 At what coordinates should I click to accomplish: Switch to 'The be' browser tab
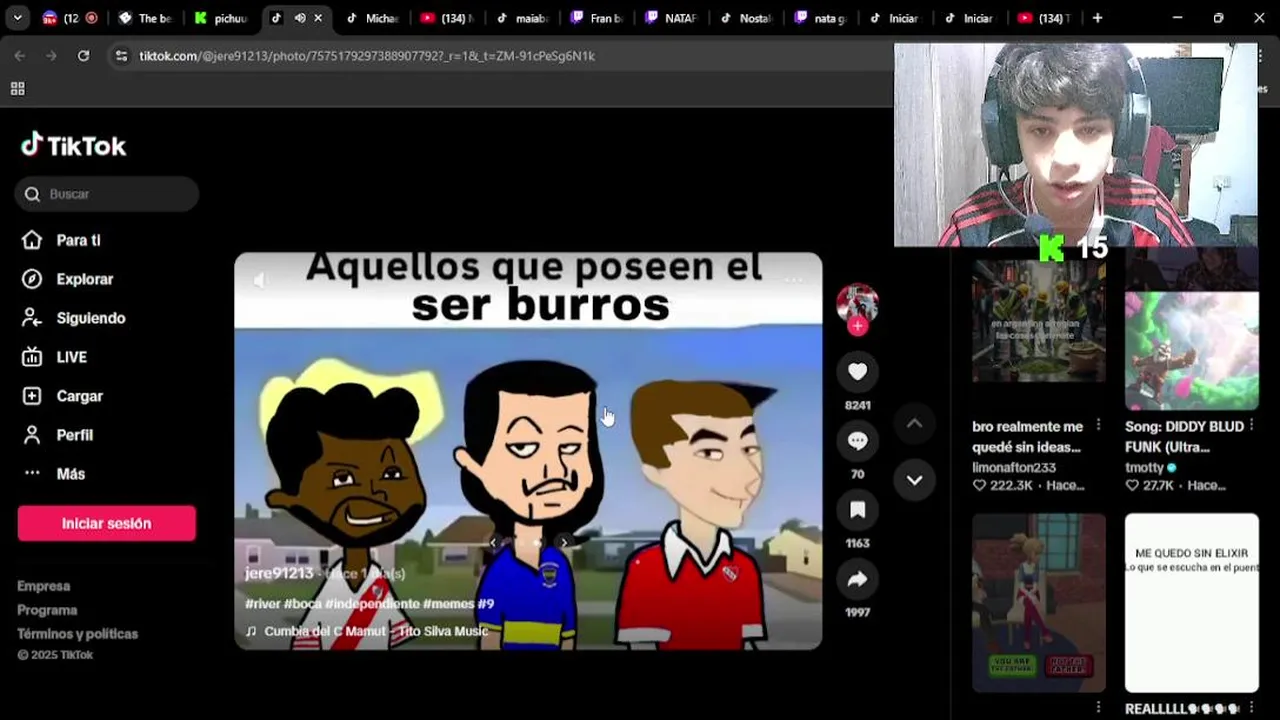coord(146,18)
